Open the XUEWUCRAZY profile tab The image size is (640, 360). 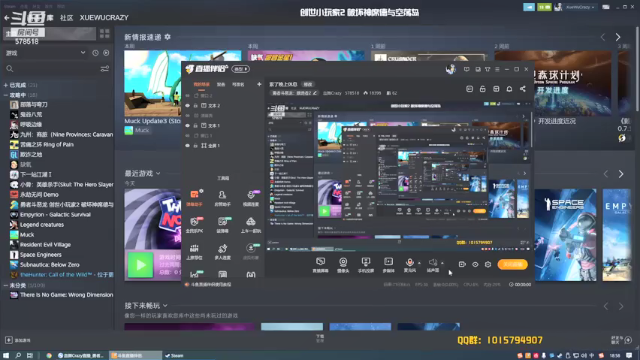click(104, 18)
